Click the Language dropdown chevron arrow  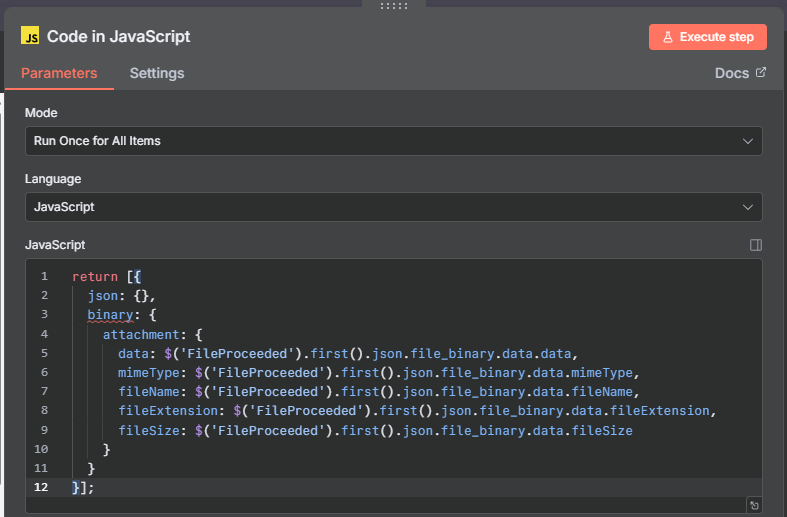pos(748,207)
